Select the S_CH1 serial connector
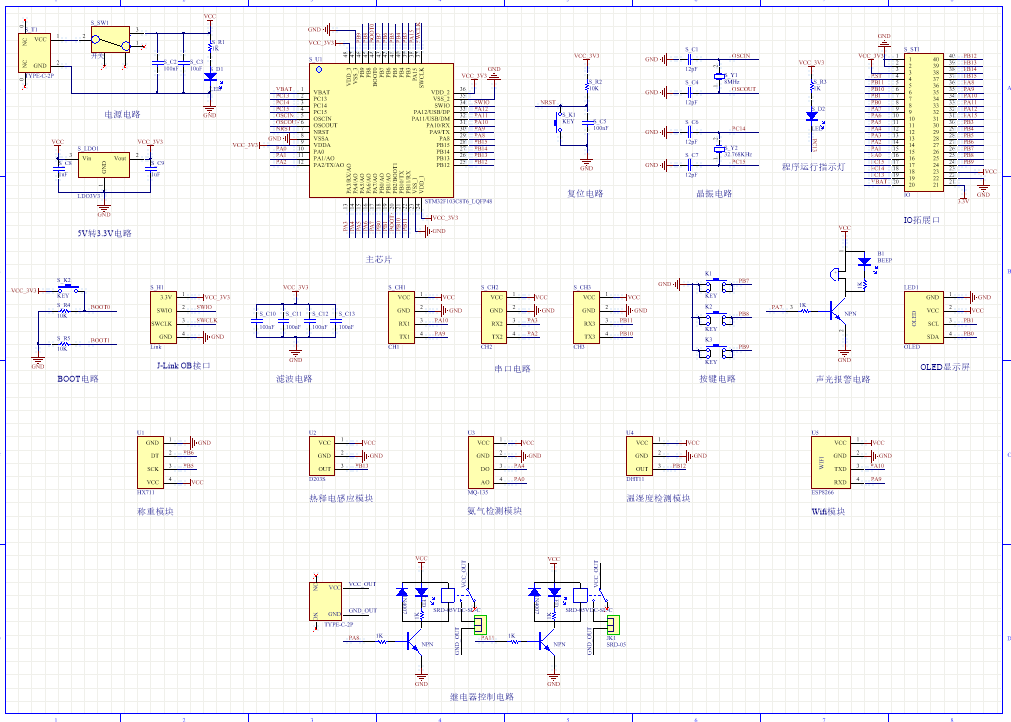Image resolution: width=1011 pixels, height=722 pixels. (401, 317)
